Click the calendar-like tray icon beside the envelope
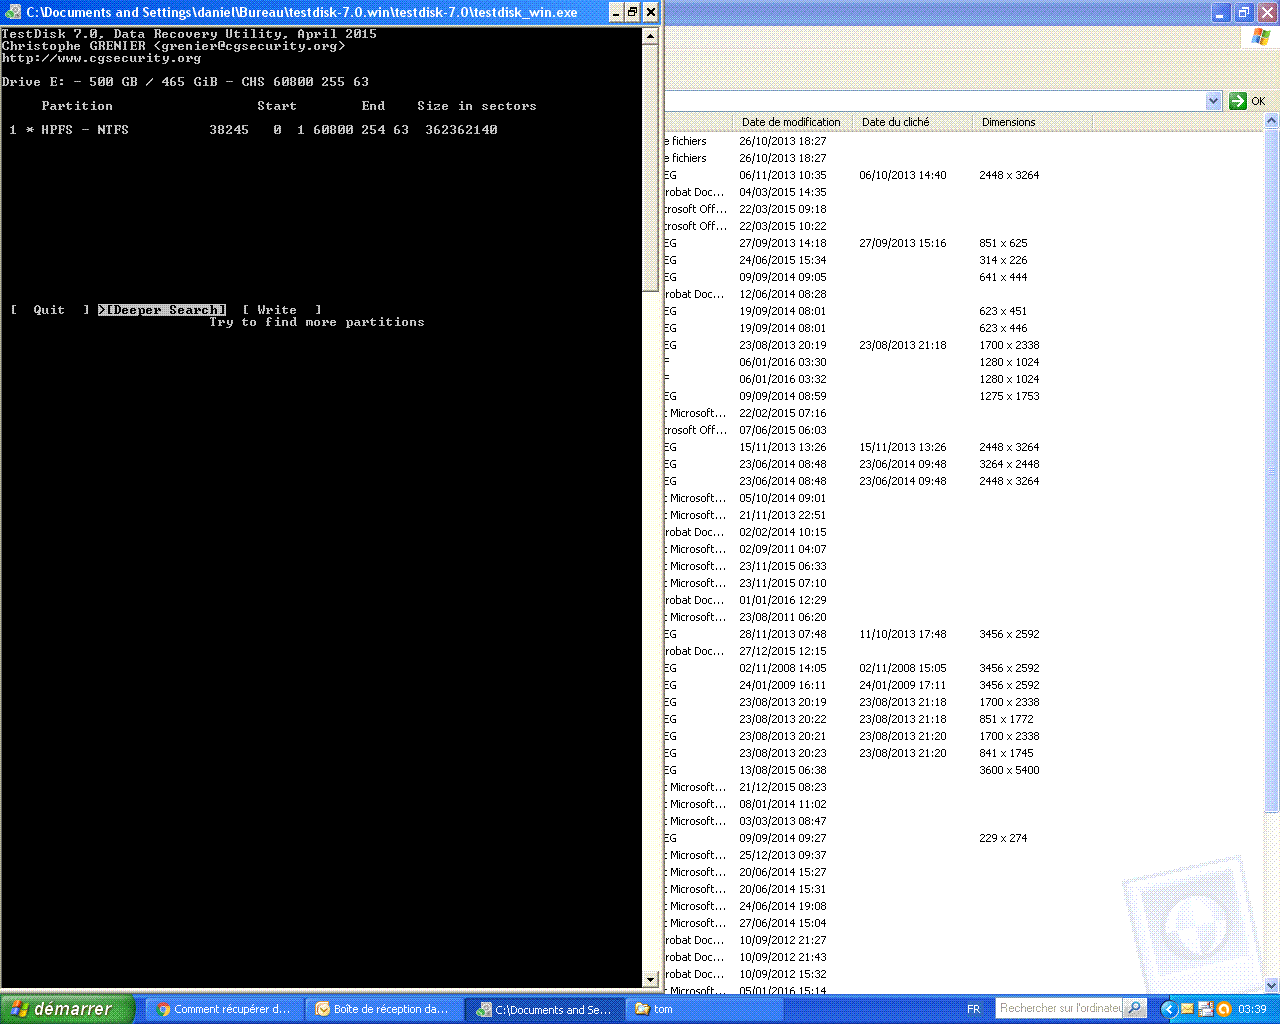 (1205, 1009)
